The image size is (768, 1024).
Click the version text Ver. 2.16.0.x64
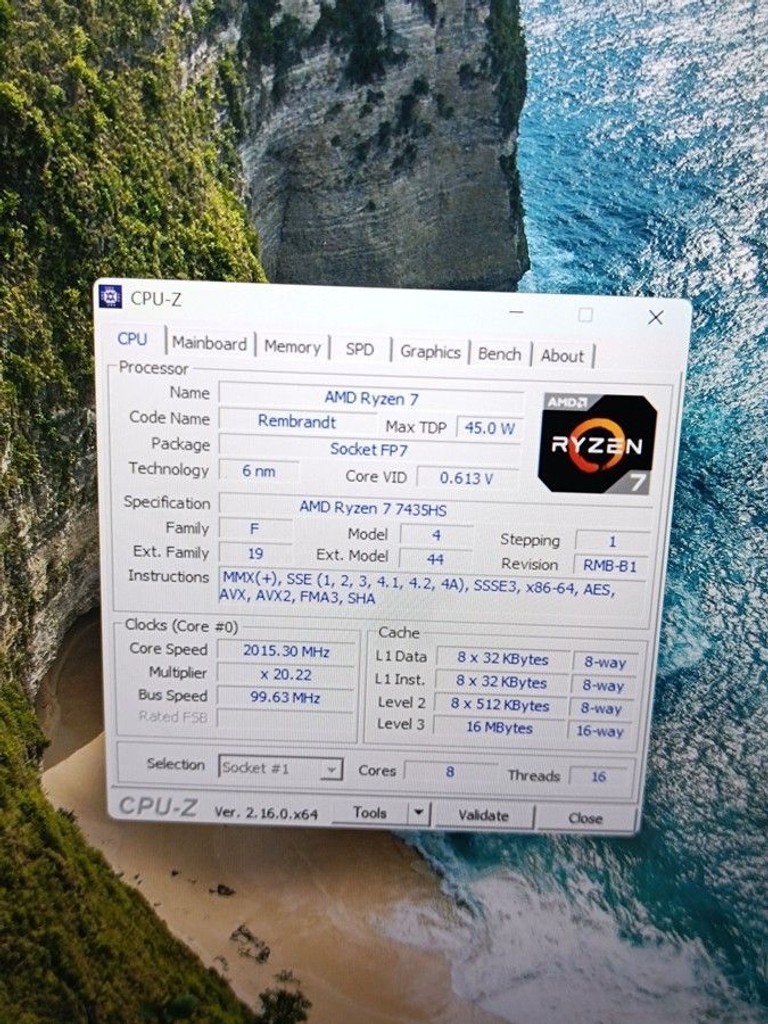click(266, 814)
